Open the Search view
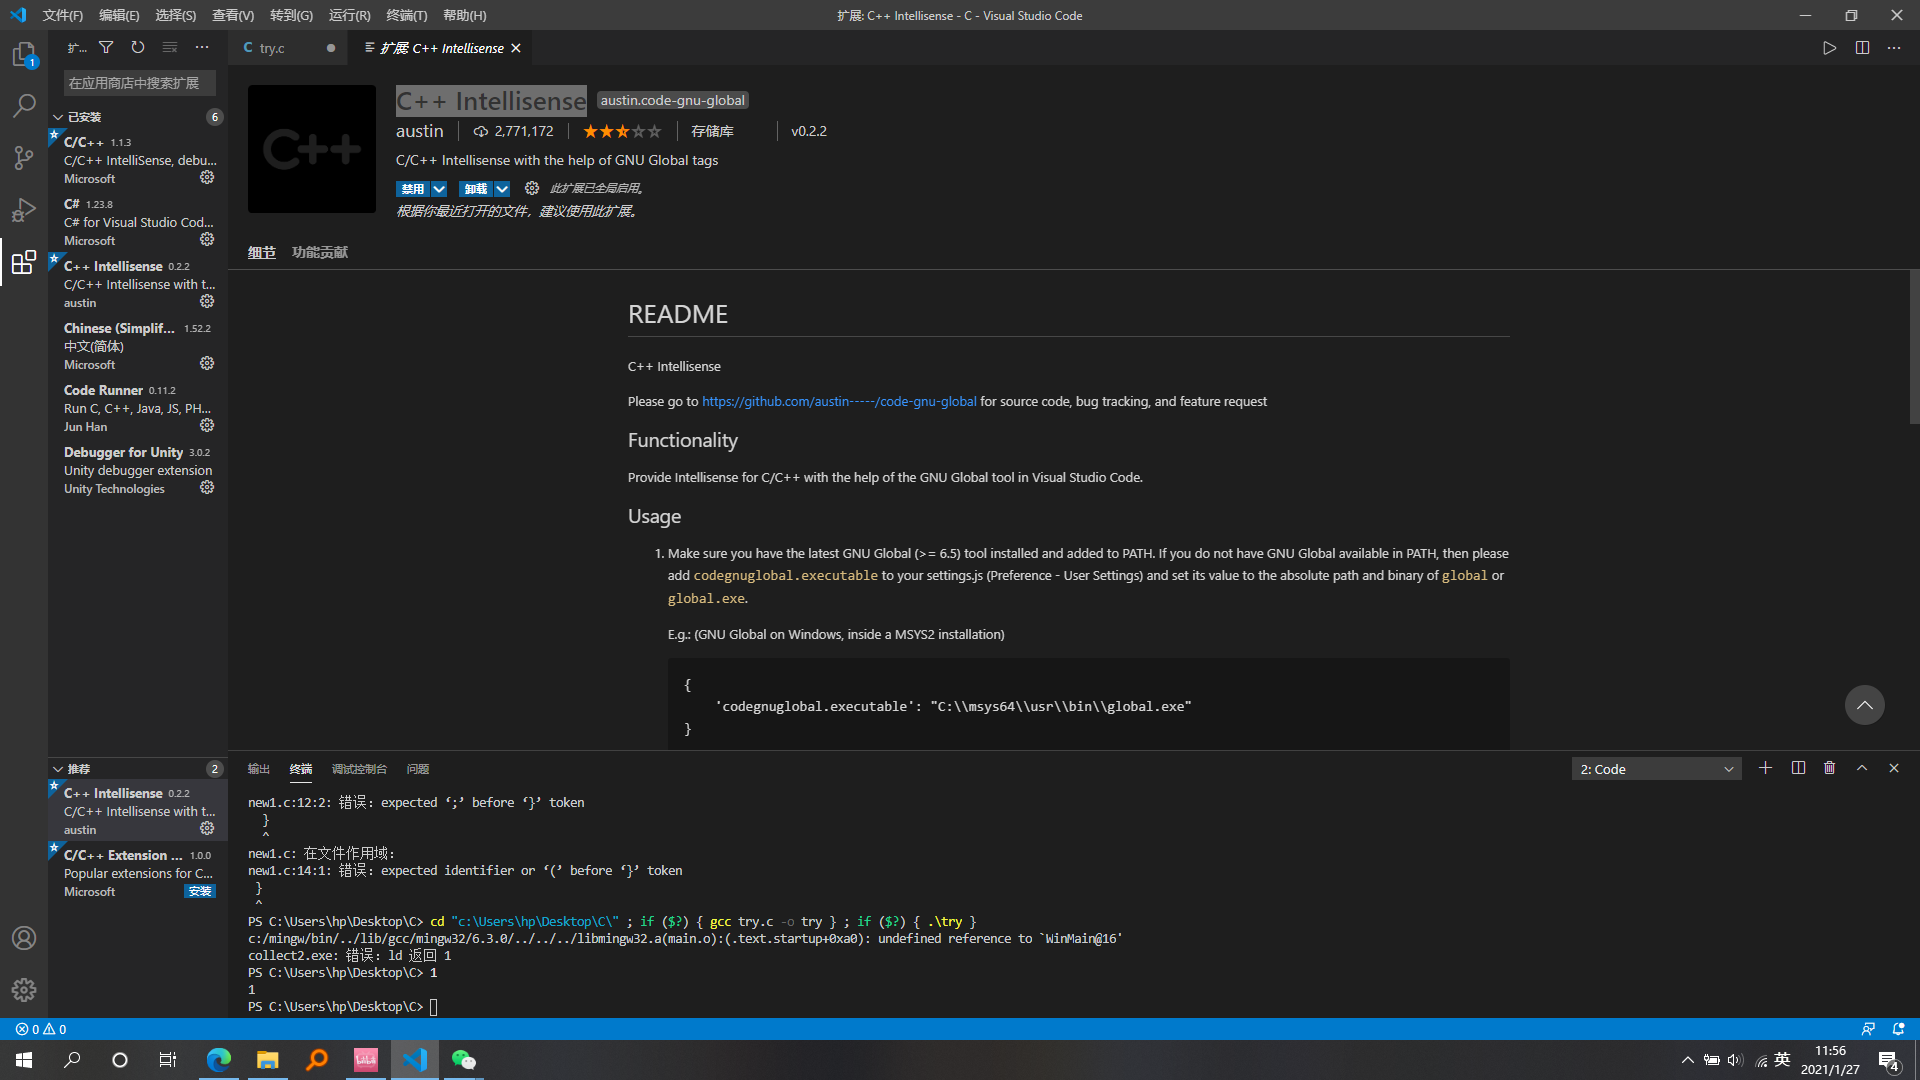 pyautogui.click(x=24, y=106)
